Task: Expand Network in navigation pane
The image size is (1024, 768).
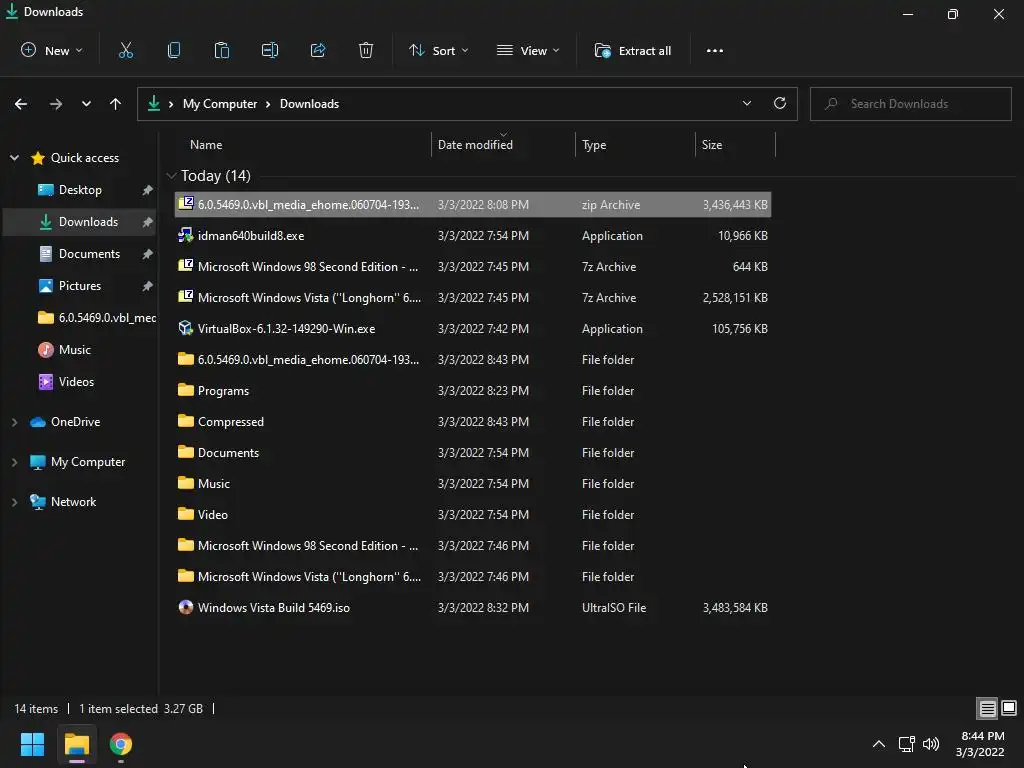Action: pos(14,502)
